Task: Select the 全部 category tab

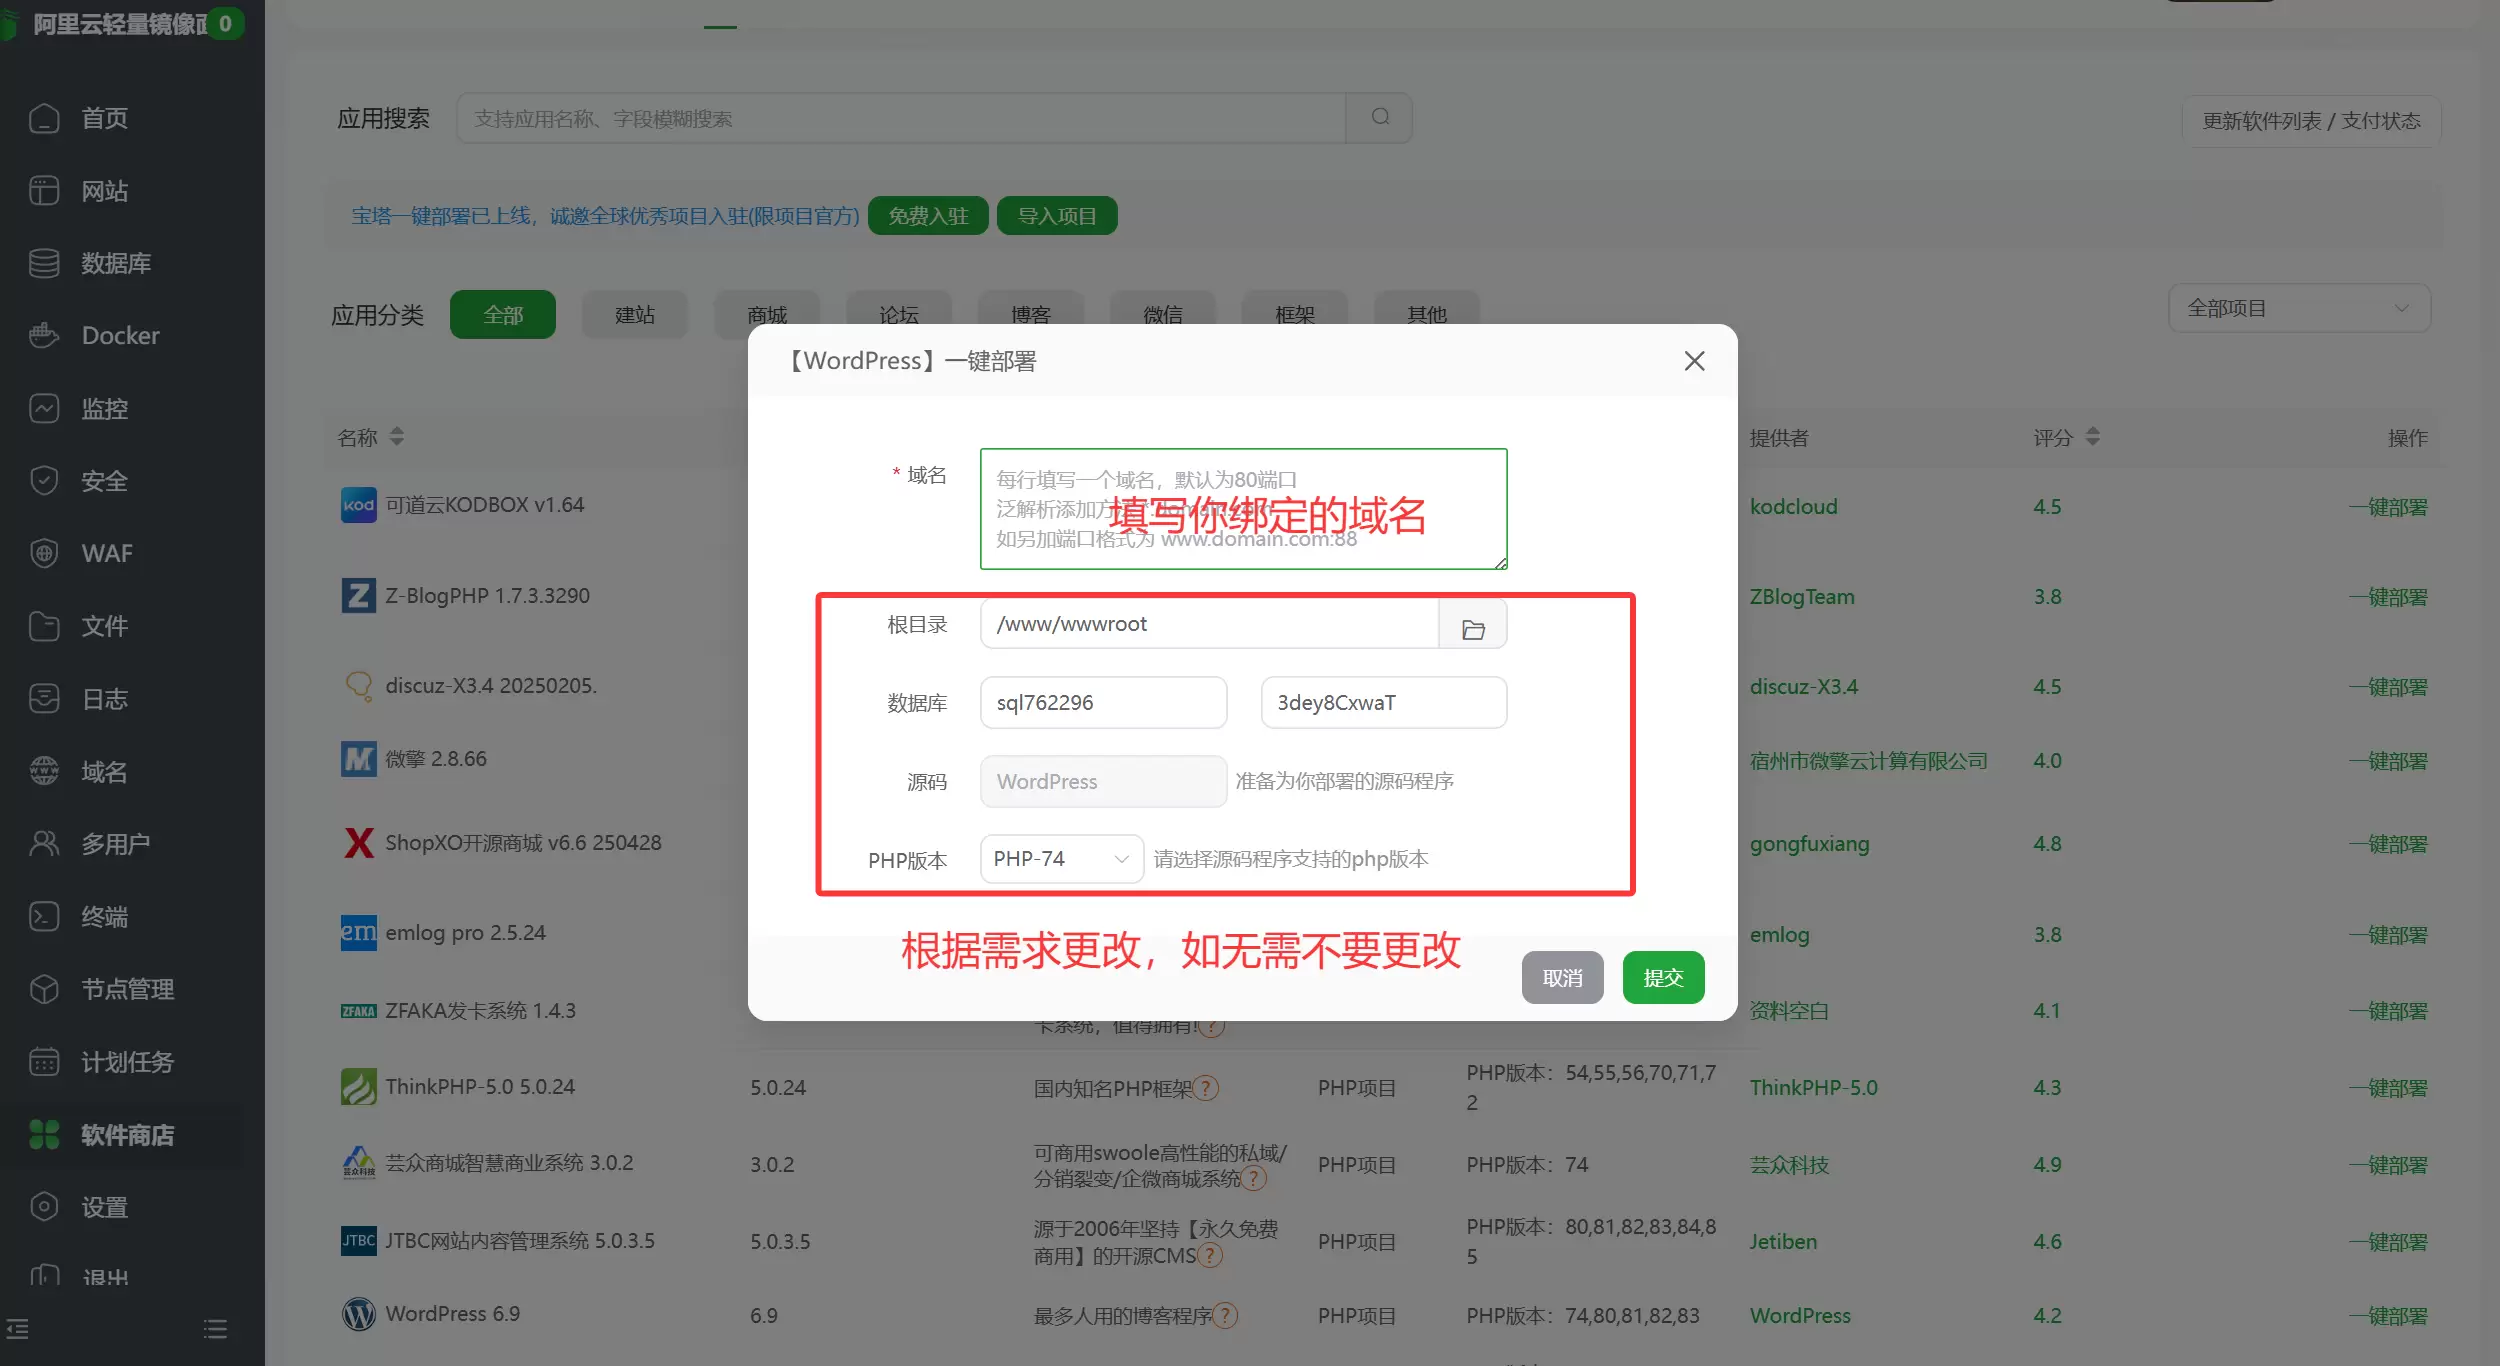Action: click(x=502, y=315)
